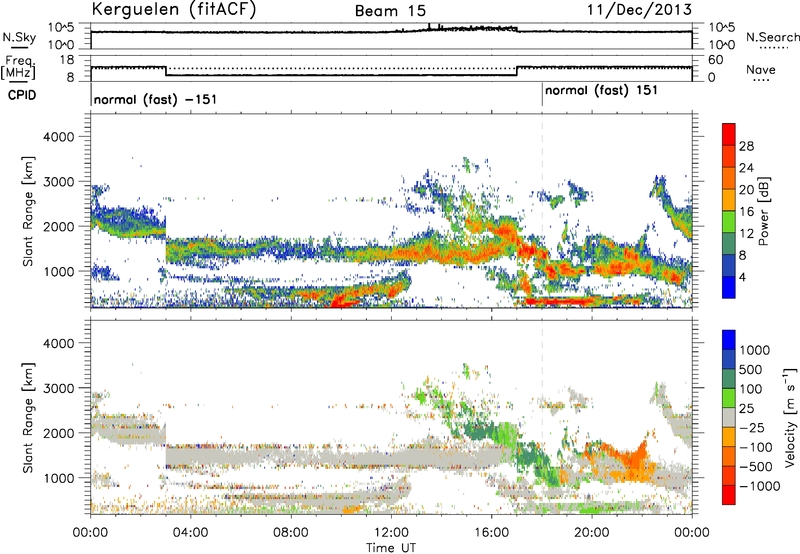
Task: Click the '-500' label on Velocity color bar
Action: 756,467
